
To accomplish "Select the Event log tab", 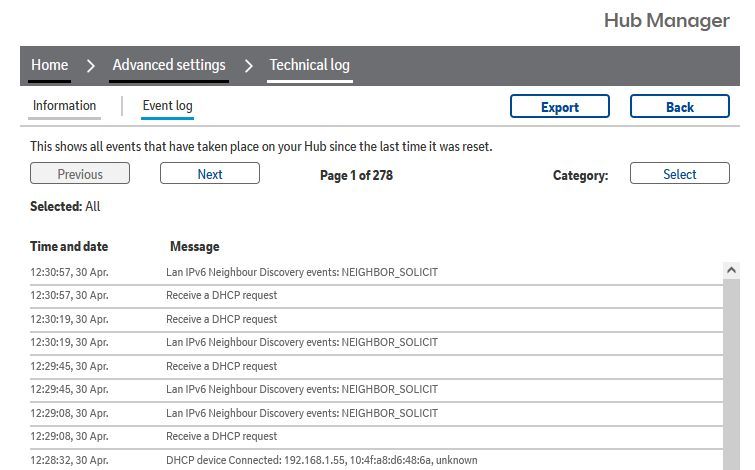I will click(x=167, y=106).
